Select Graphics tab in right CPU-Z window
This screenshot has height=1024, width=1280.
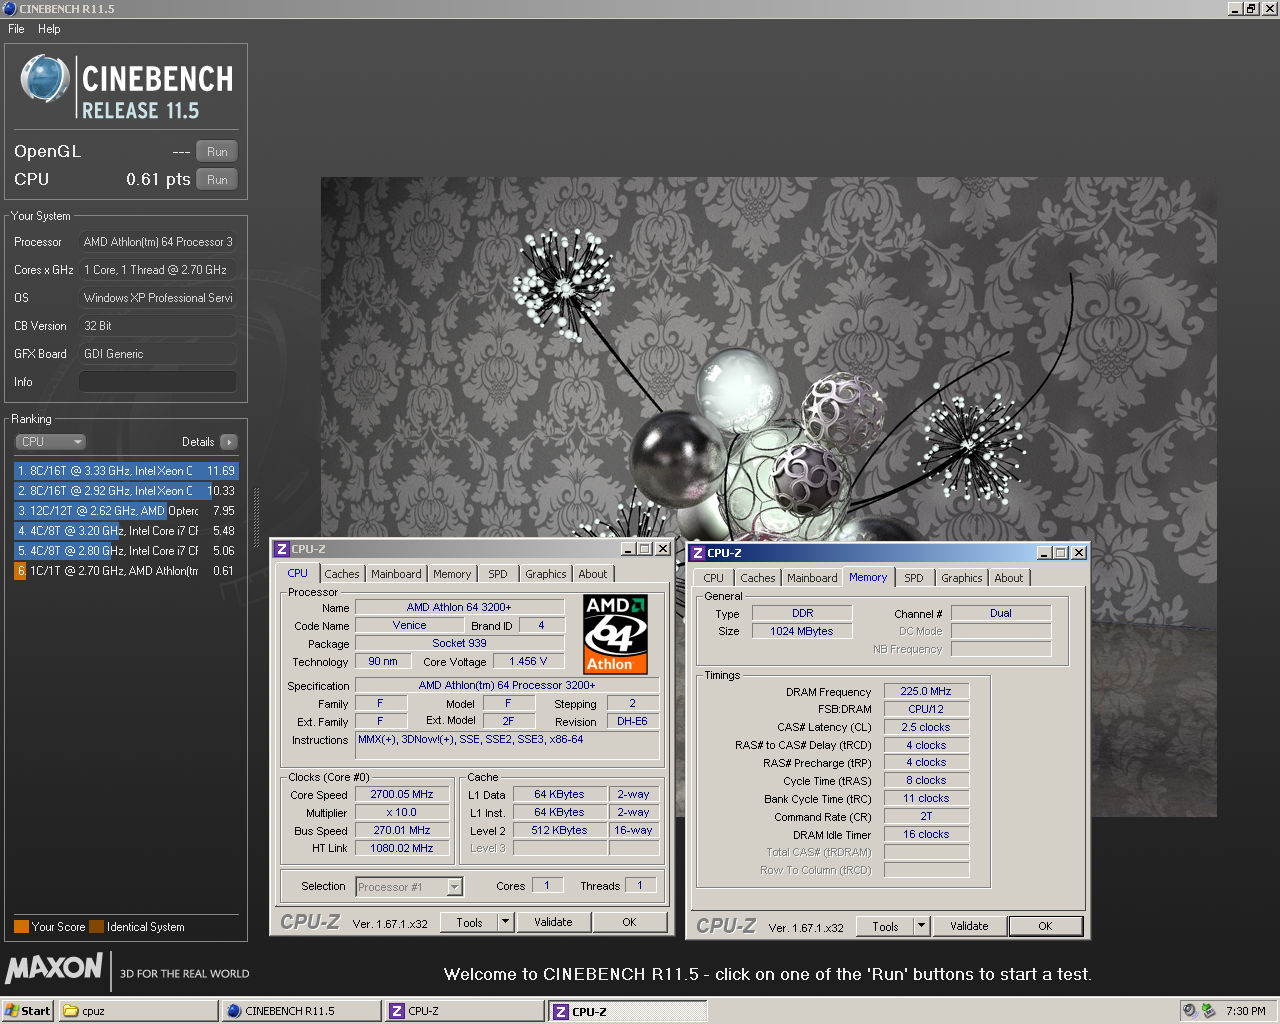click(962, 578)
